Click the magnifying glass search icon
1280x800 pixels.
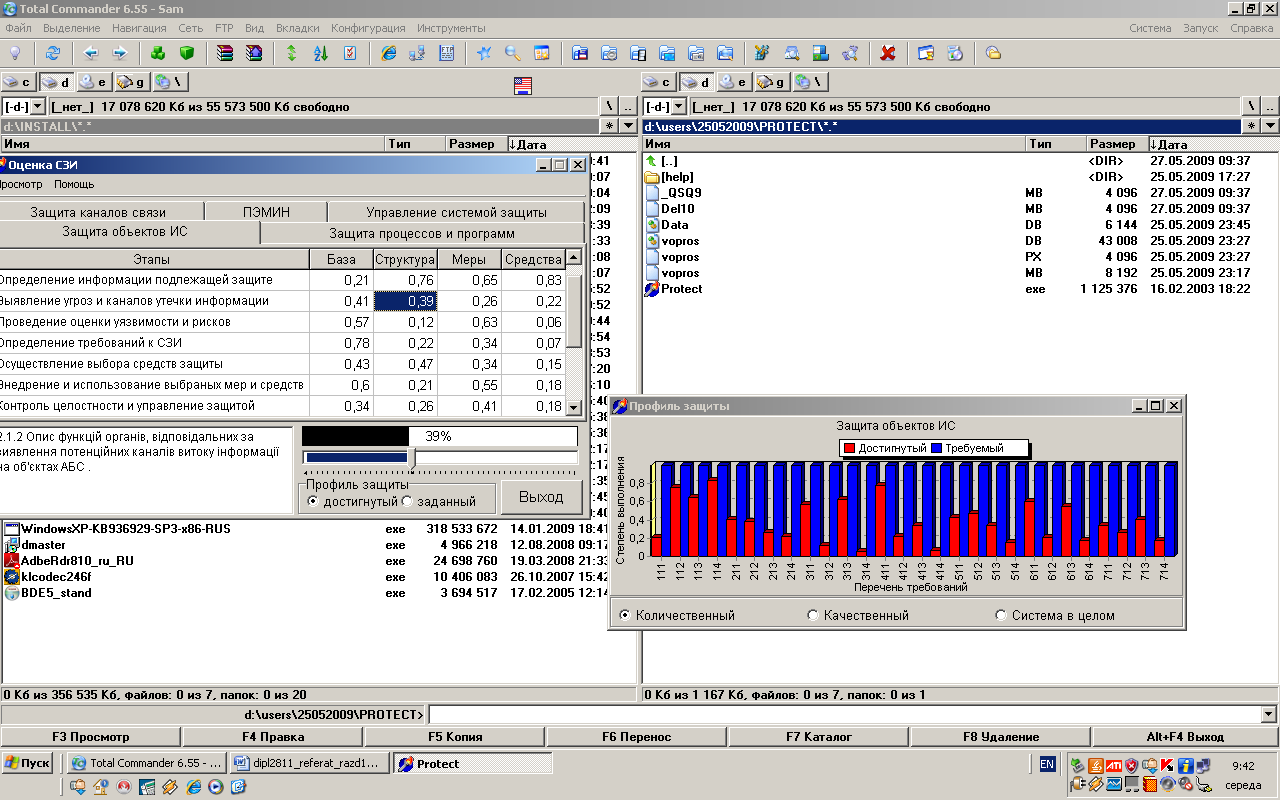click(x=512, y=53)
